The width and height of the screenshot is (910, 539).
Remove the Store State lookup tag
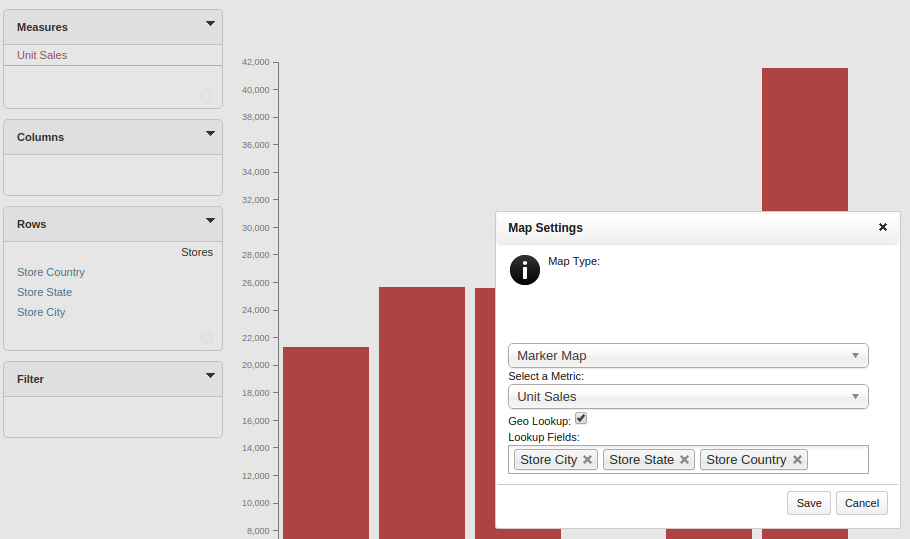coord(684,460)
